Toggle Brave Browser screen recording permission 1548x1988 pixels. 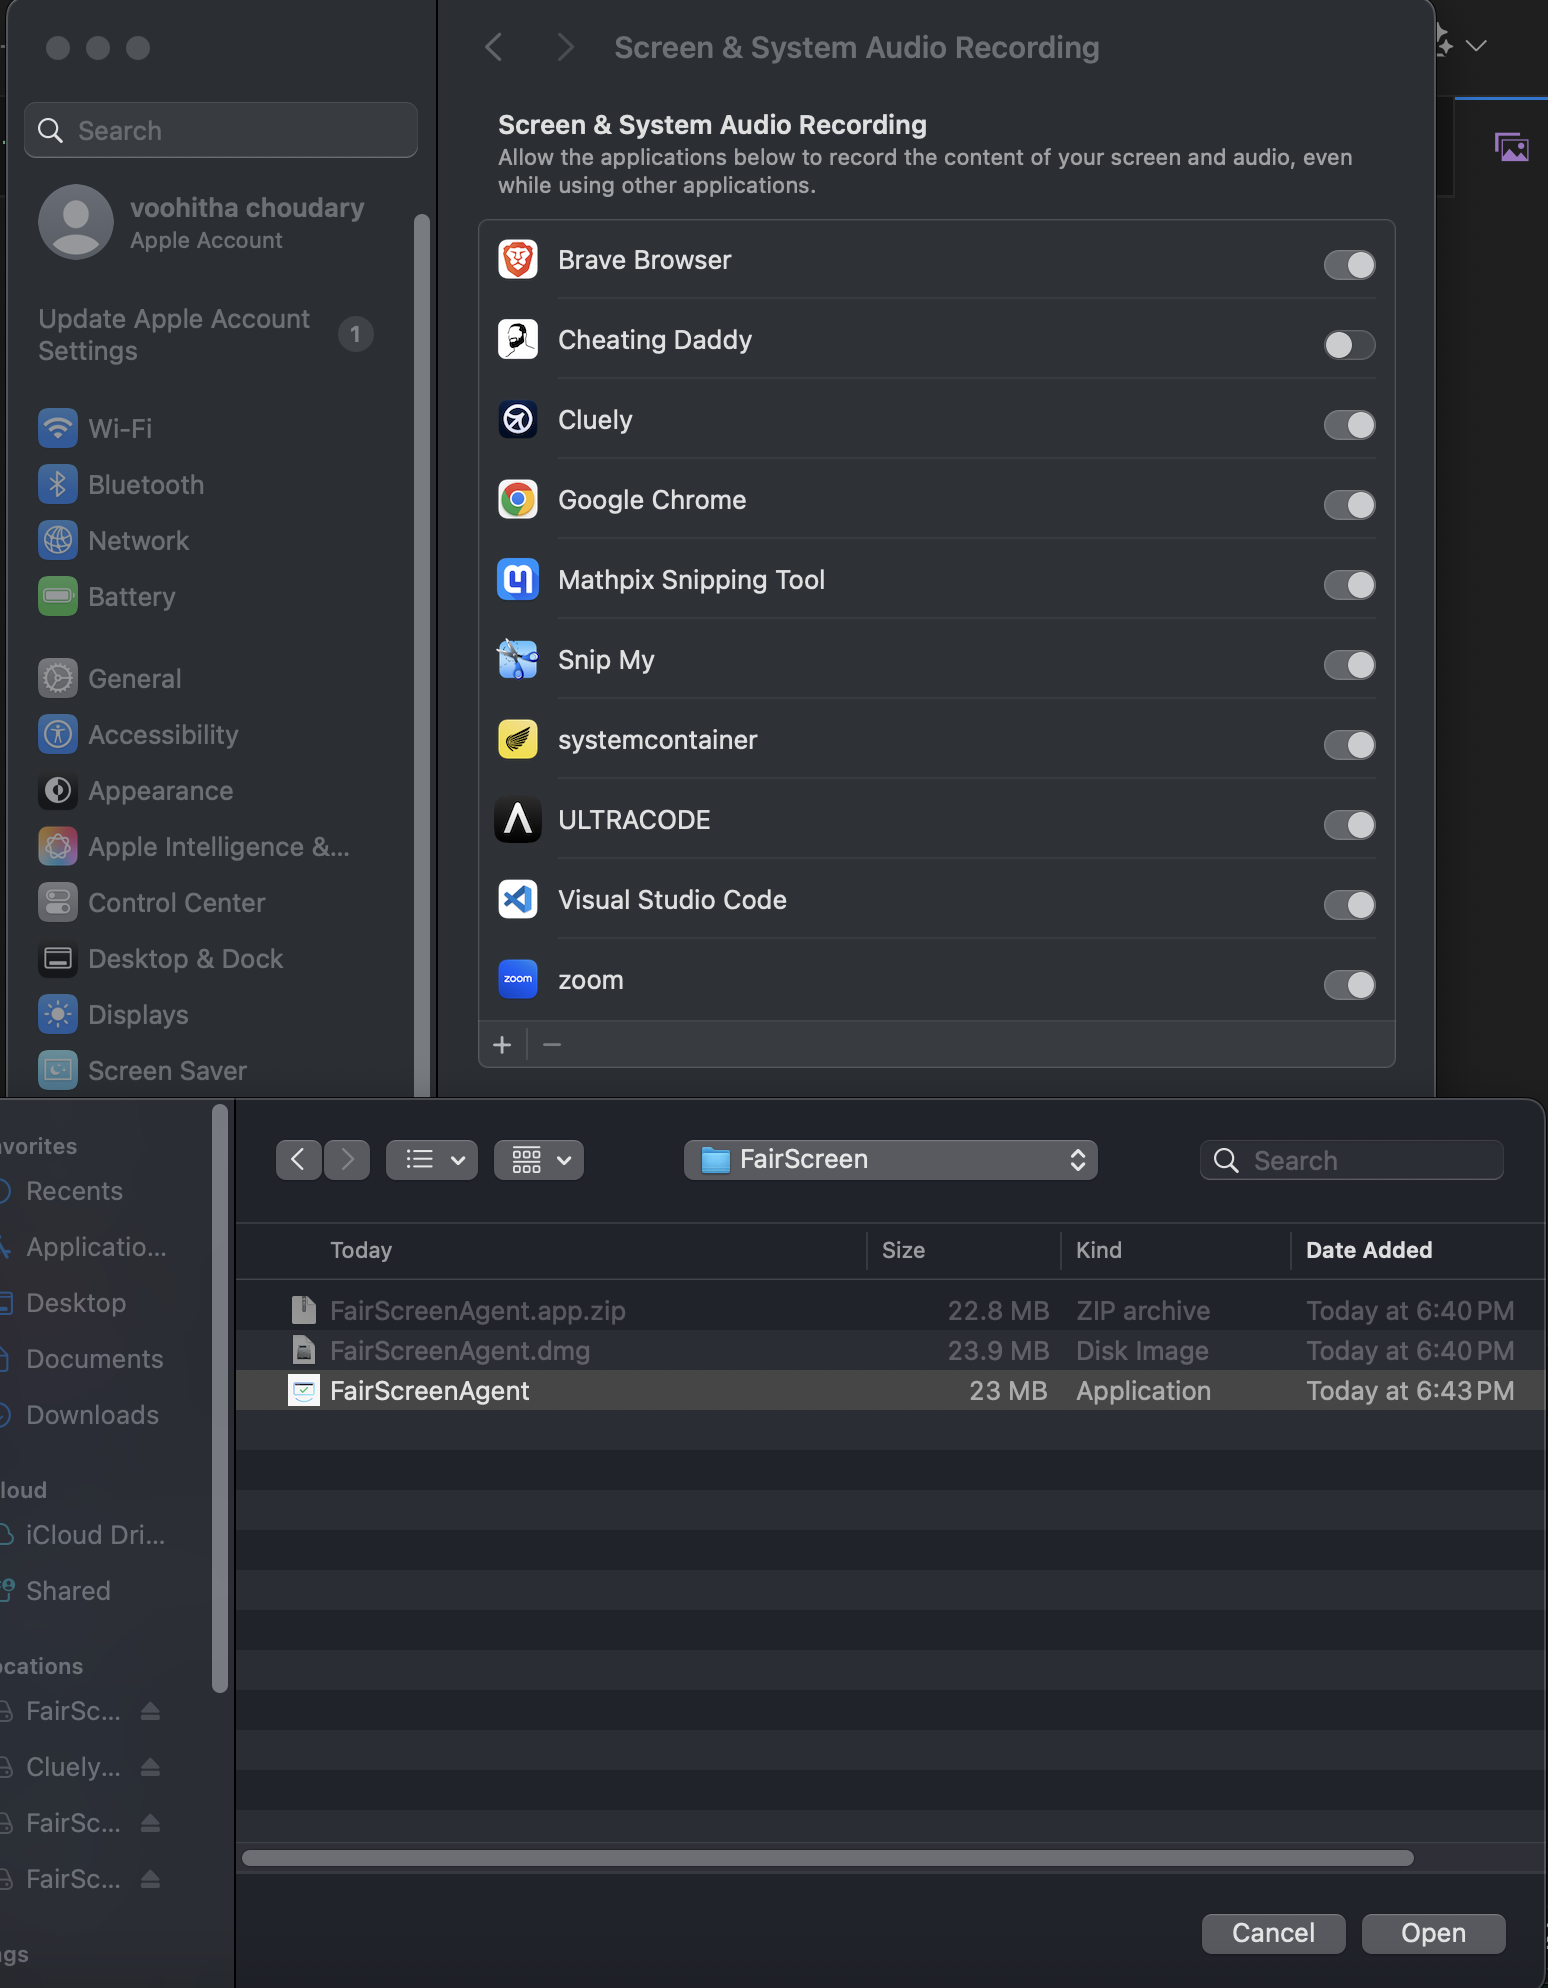tap(1349, 265)
